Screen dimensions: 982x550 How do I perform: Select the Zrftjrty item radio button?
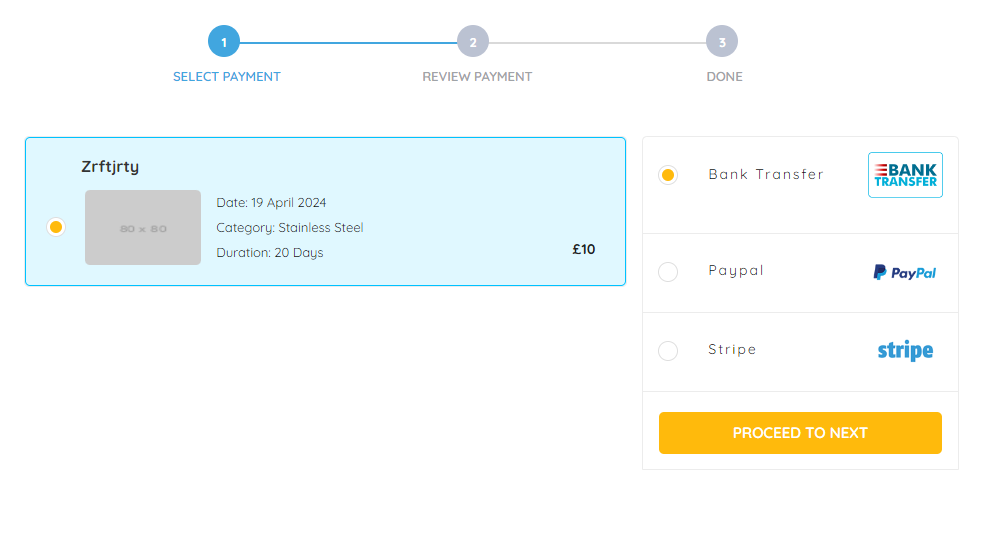click(x=56, y=227)
